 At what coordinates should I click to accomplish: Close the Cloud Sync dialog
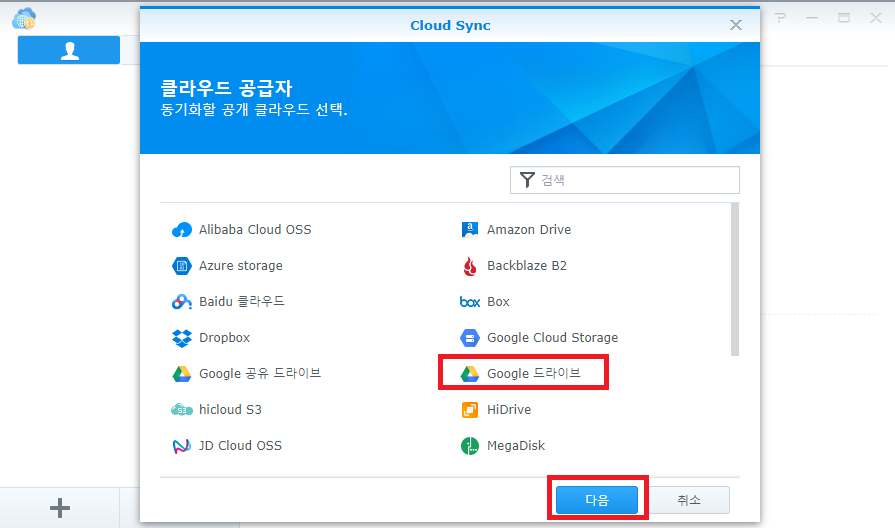(736, 25)
